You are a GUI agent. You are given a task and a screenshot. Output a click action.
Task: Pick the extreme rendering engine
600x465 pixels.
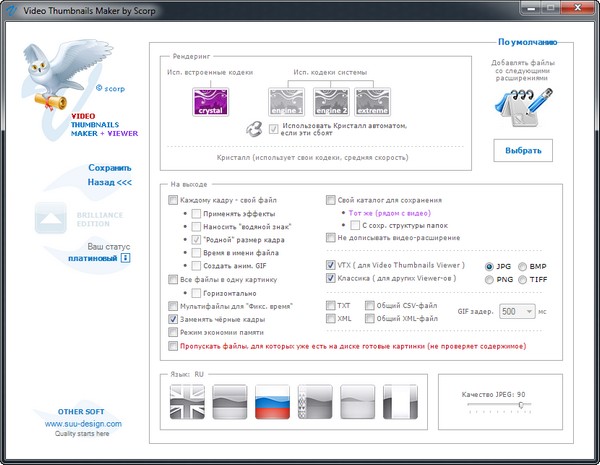[371, 100]
